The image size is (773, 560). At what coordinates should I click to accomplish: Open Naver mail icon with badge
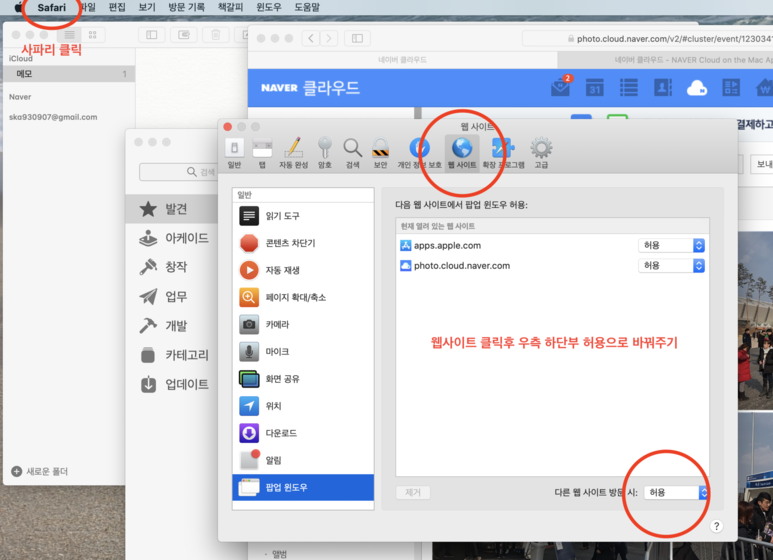coord(561,87)
